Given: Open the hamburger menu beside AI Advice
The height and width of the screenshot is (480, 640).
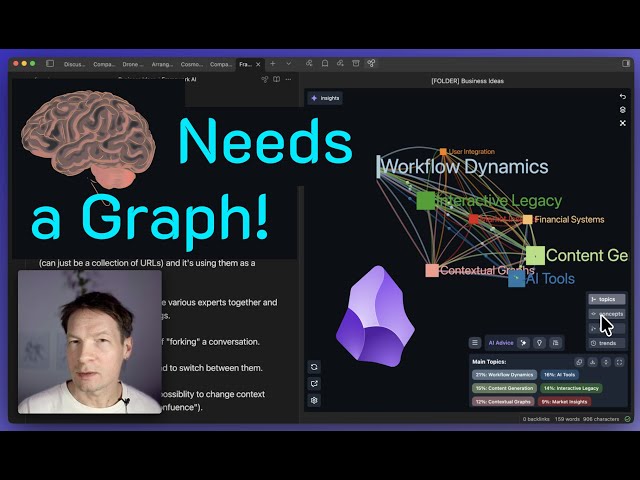Looking at the screenshot, I should [475, 342].
